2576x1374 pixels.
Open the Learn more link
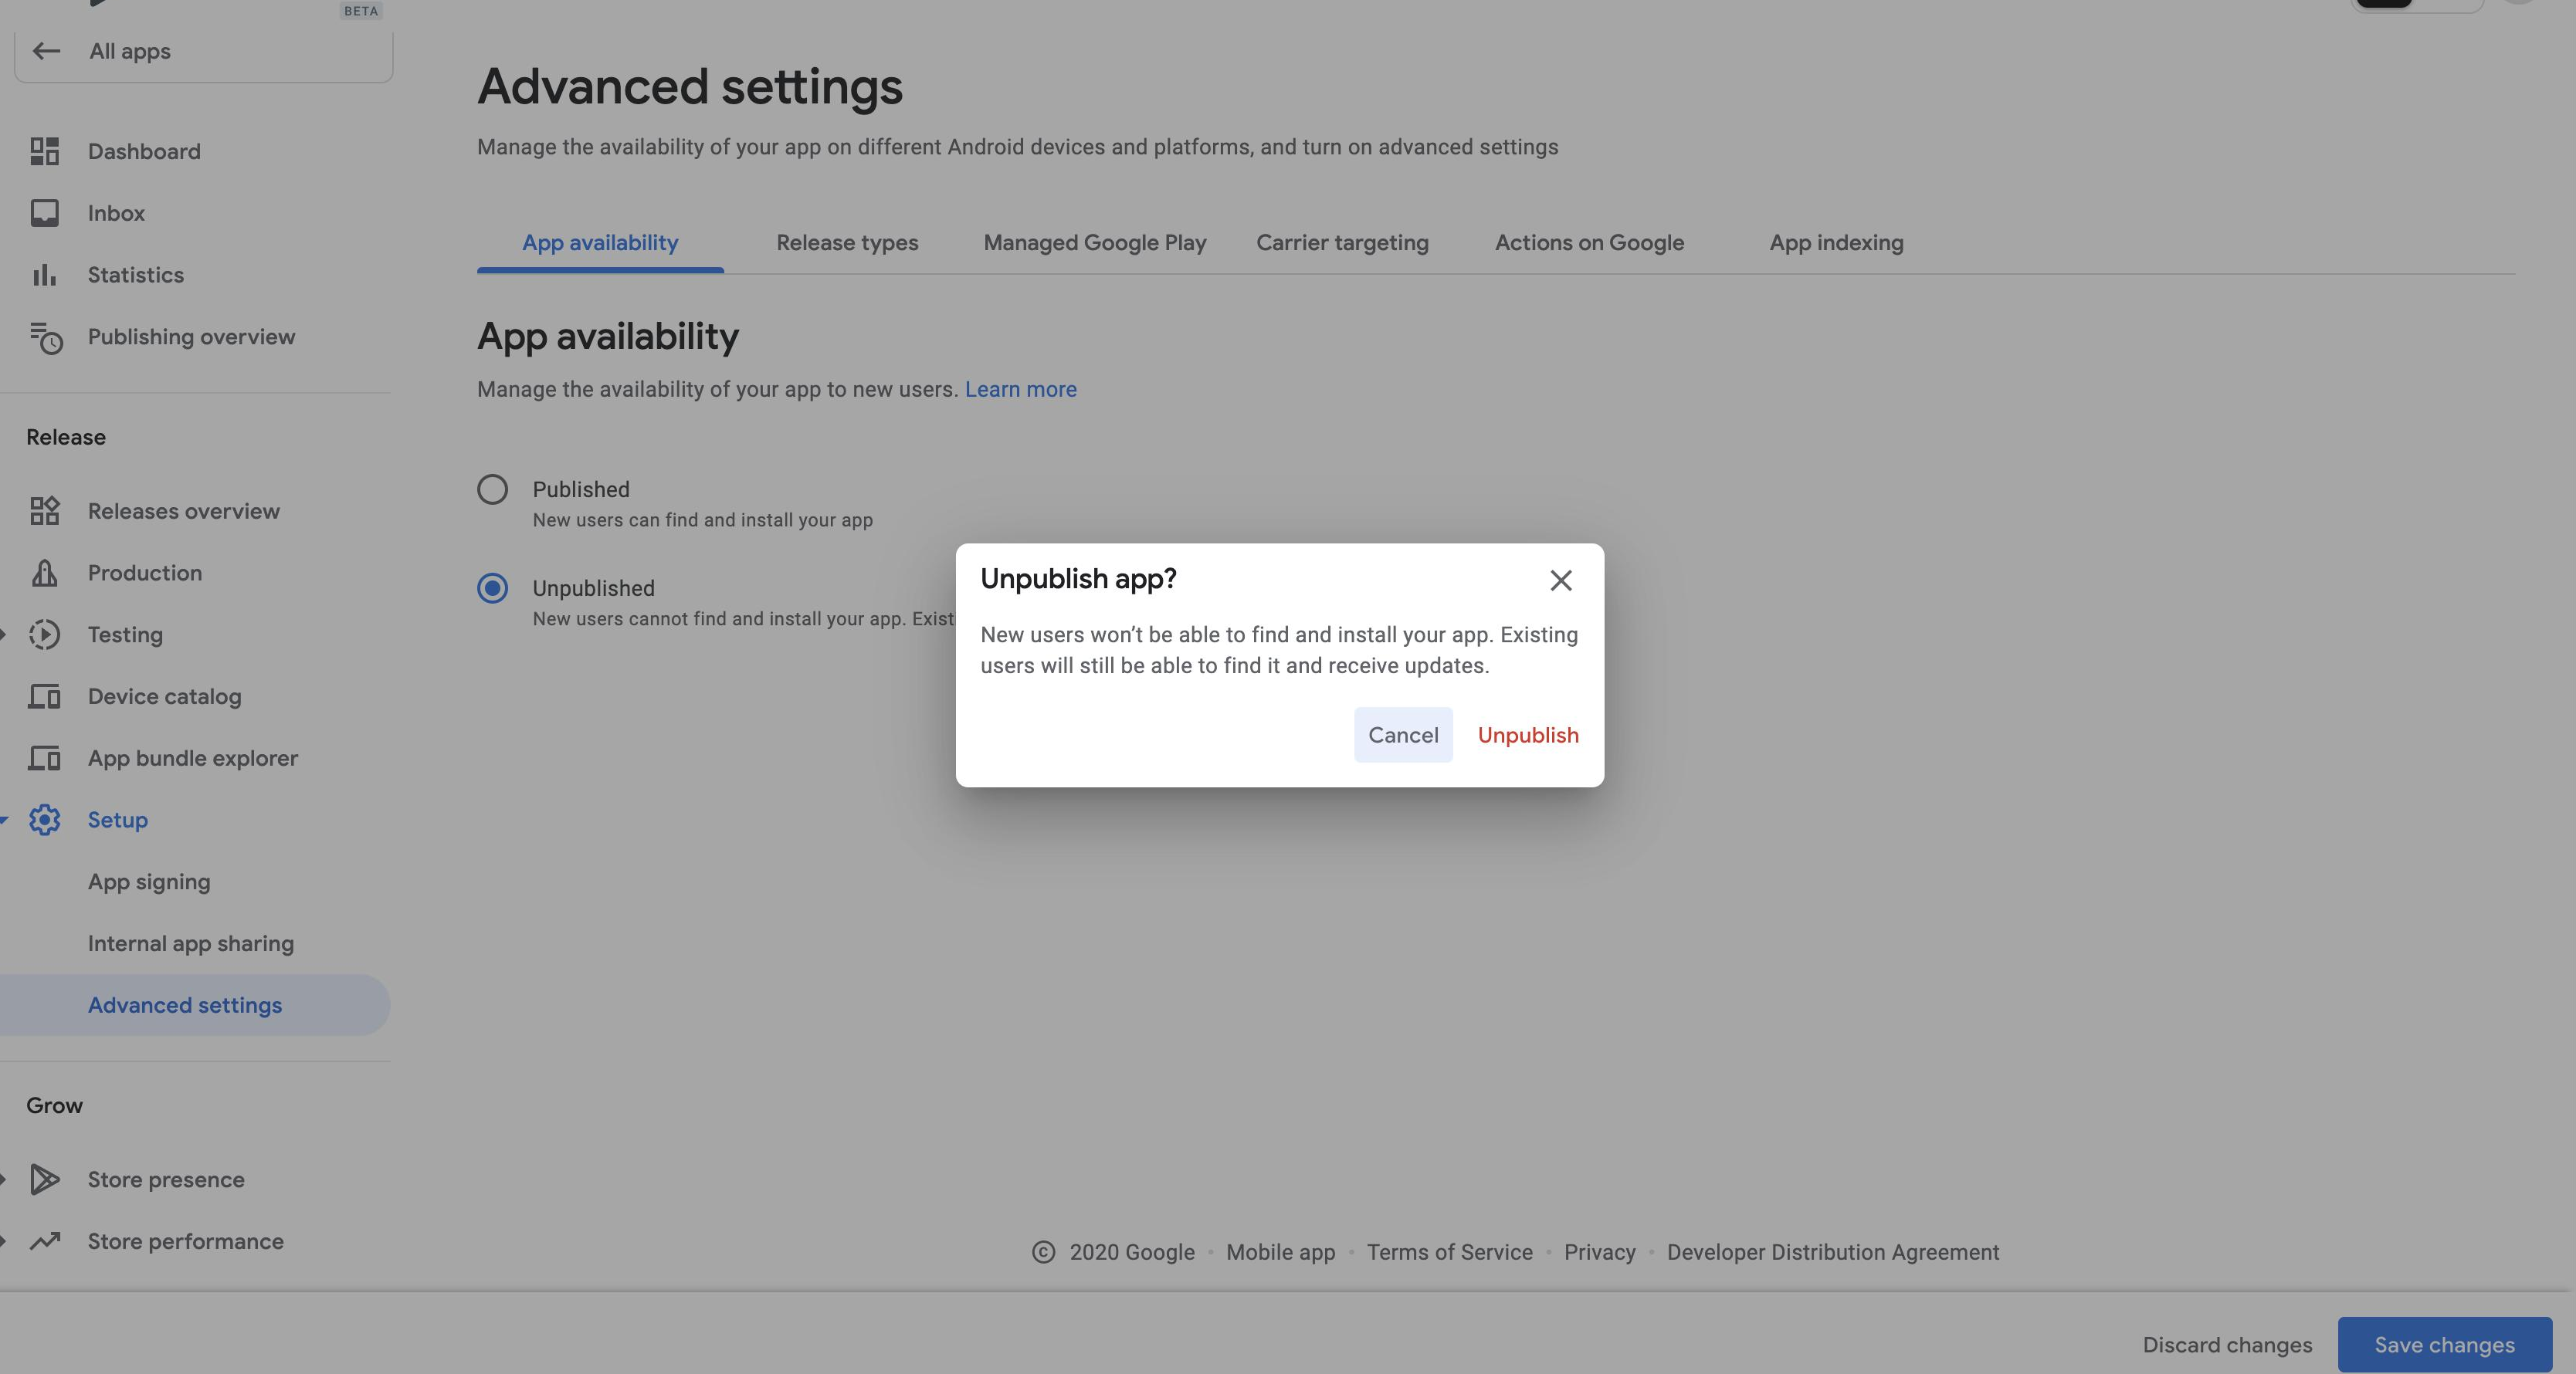[1020, 389]
